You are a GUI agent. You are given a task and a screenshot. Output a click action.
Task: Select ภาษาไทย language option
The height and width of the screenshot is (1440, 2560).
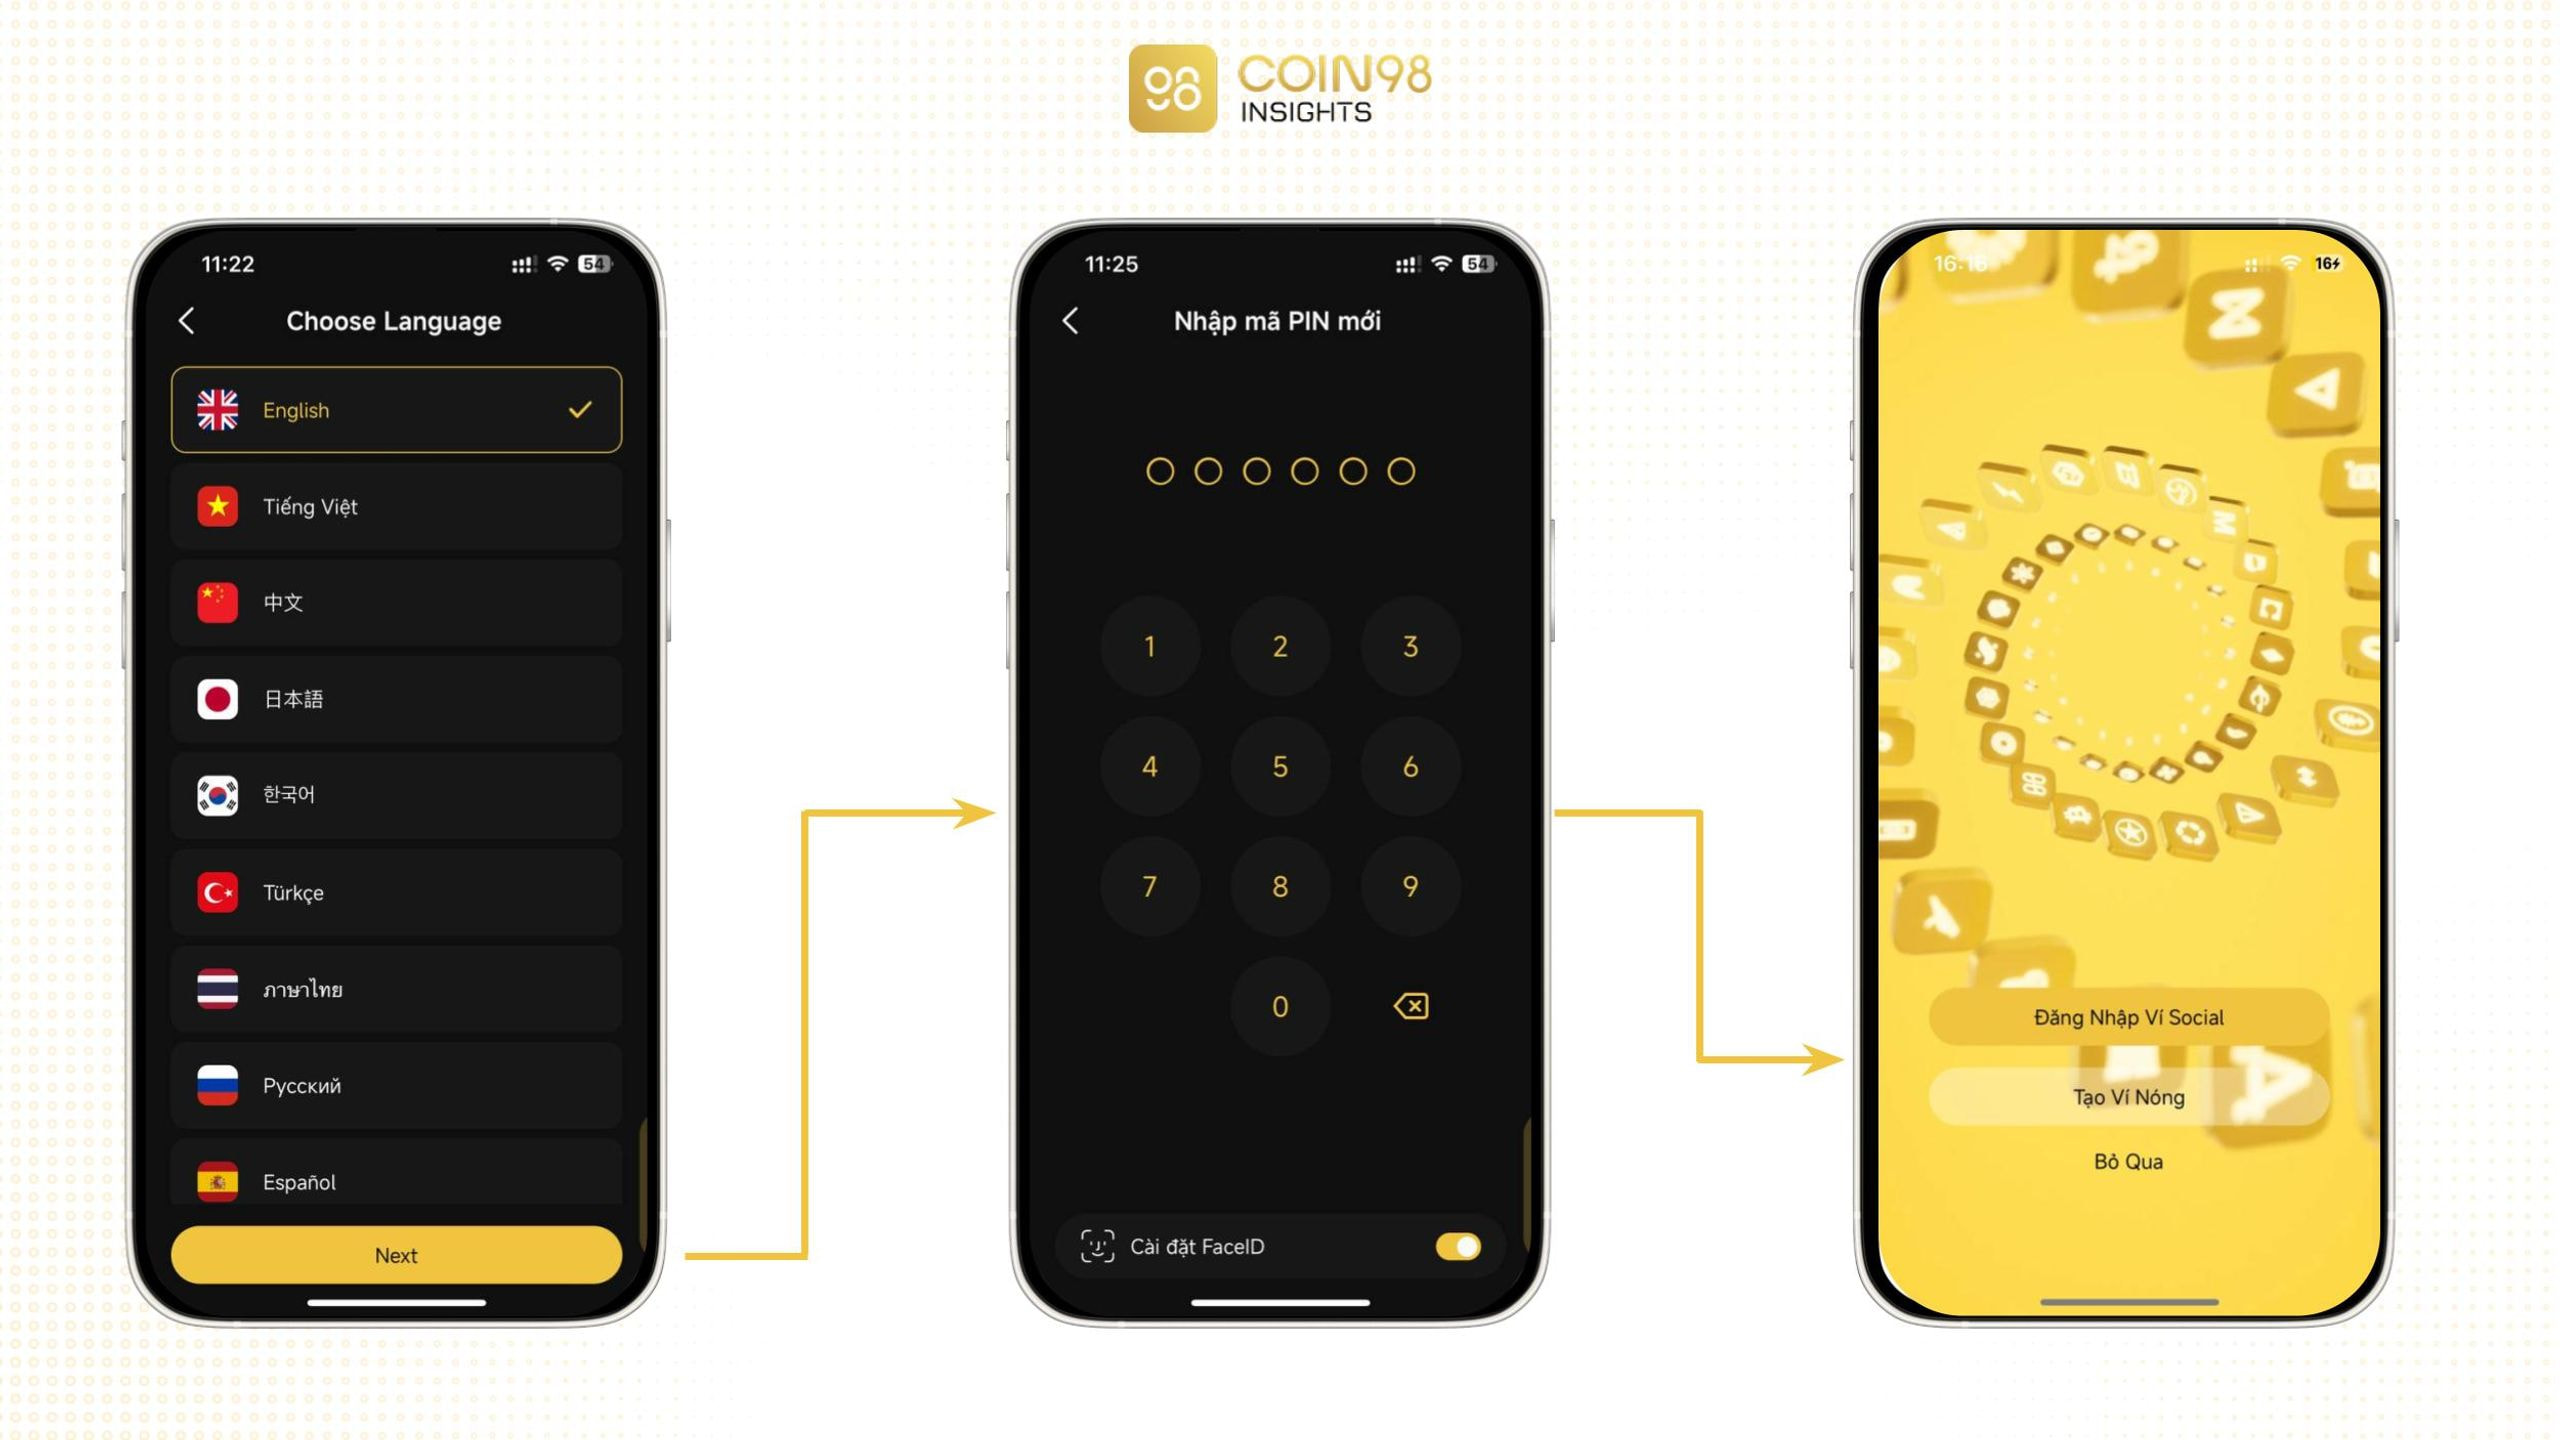396,988
